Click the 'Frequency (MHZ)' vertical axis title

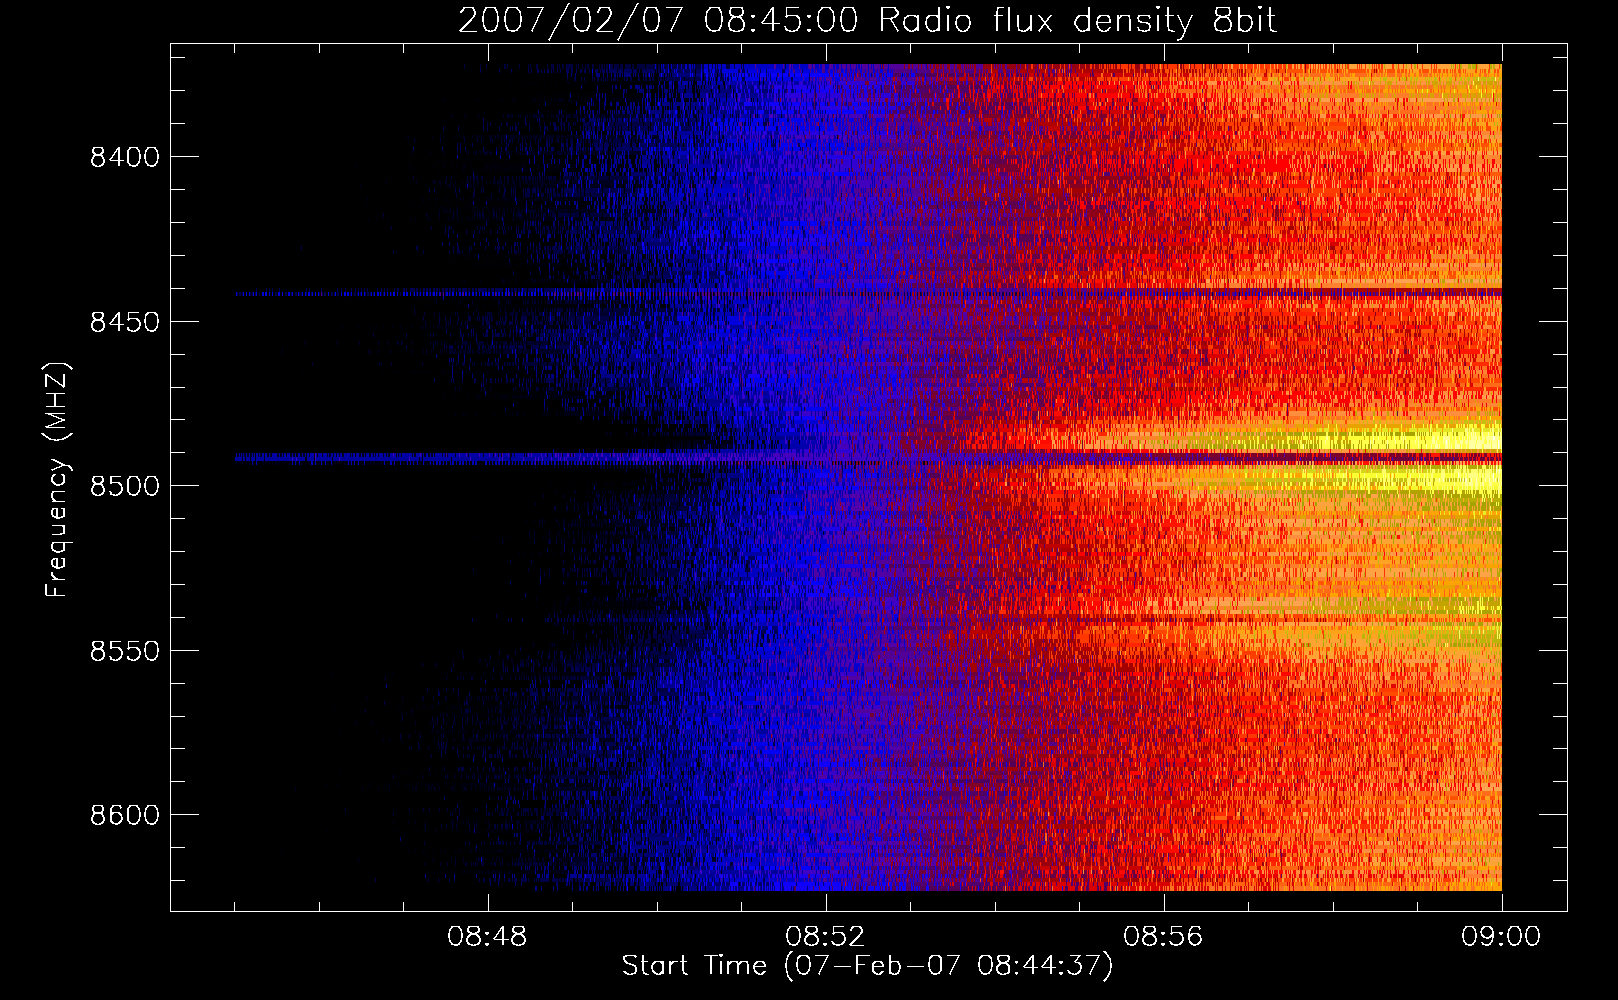(x=57, y=480)
